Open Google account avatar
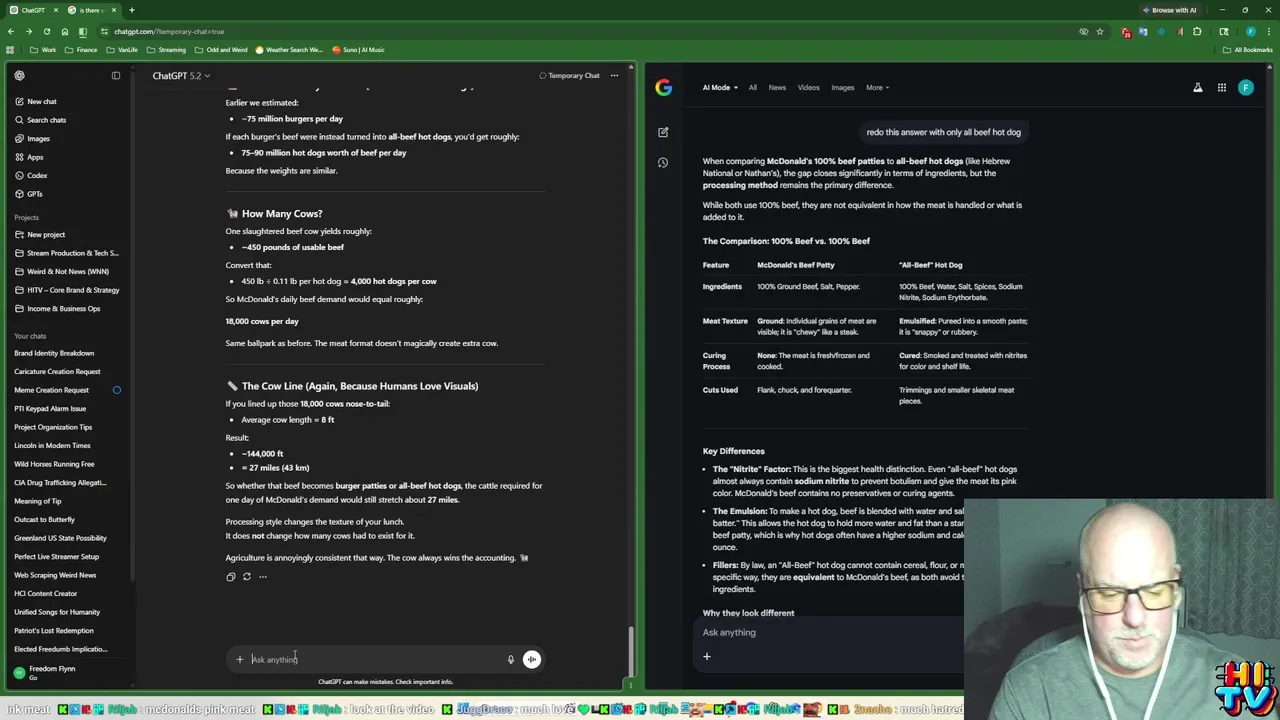 click(1246, 88)
